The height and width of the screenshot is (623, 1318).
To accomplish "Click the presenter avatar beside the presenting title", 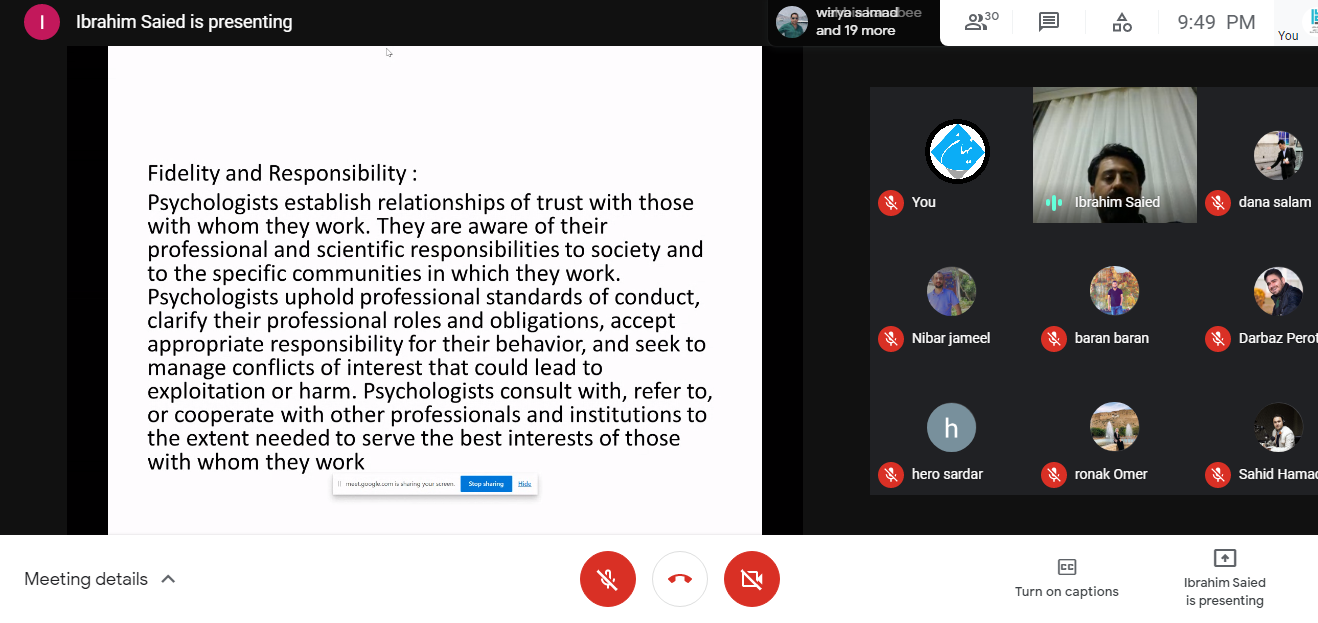I will [x=42, y=22].
